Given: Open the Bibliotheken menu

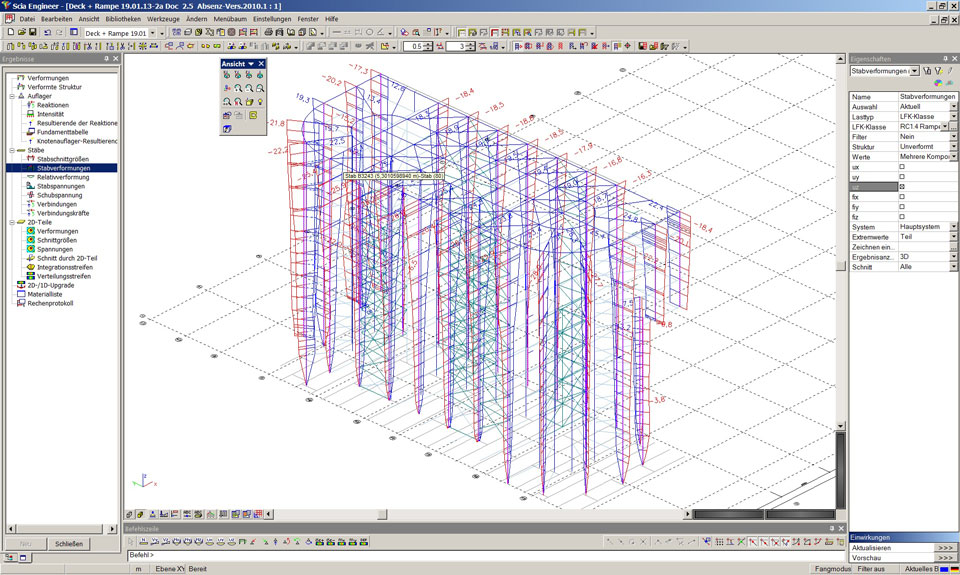Looking at the screenshot, I should click(123, 19).
